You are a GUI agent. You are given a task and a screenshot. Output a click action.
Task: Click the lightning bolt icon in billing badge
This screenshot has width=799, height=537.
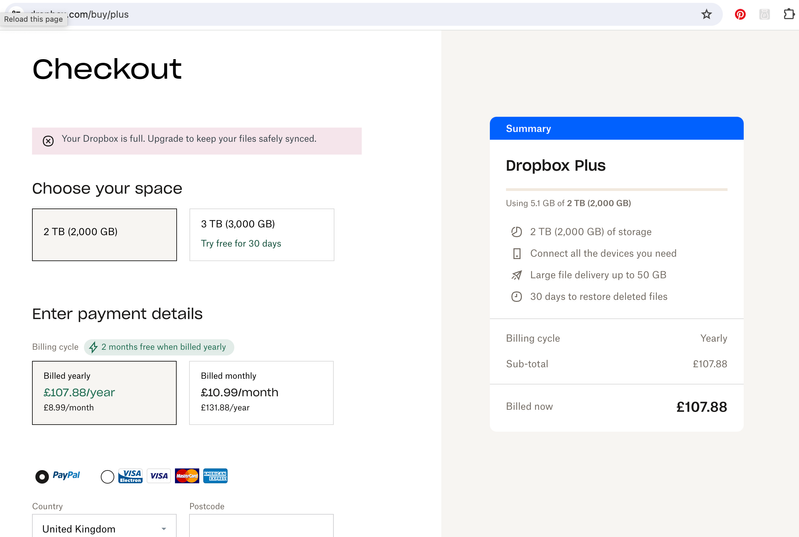click(93, 347)
